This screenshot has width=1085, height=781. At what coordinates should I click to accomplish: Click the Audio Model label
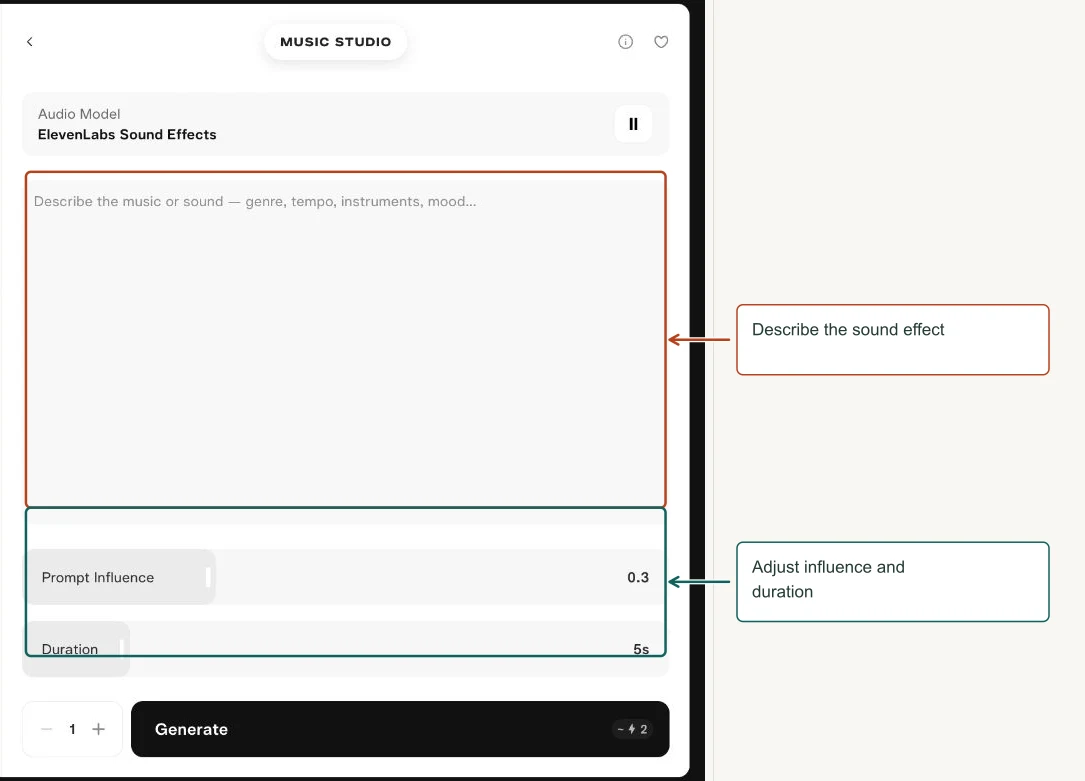79,114
